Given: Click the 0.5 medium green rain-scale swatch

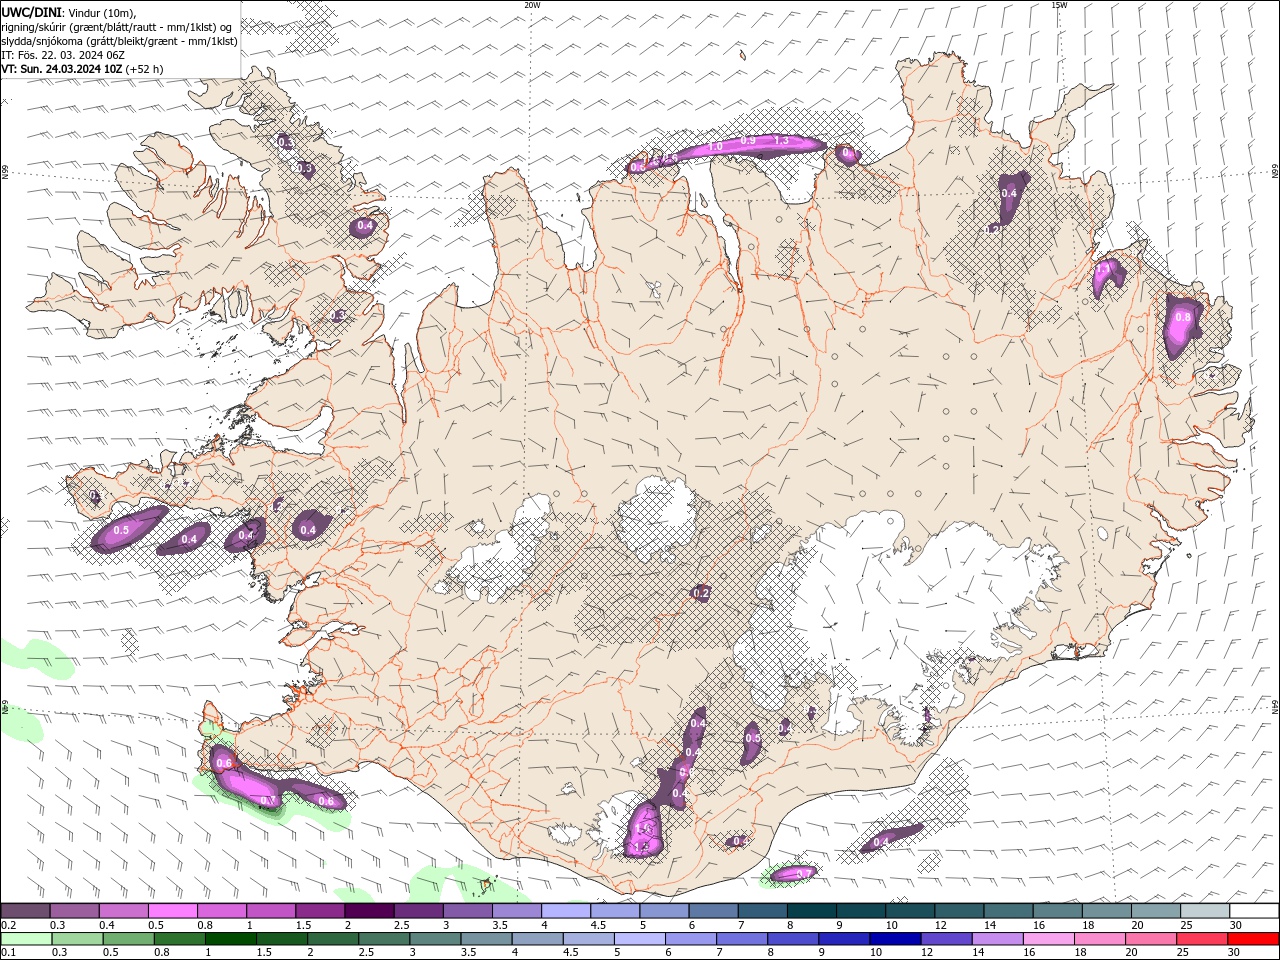Looking at the screenshot, I should (x=129, y=939).
